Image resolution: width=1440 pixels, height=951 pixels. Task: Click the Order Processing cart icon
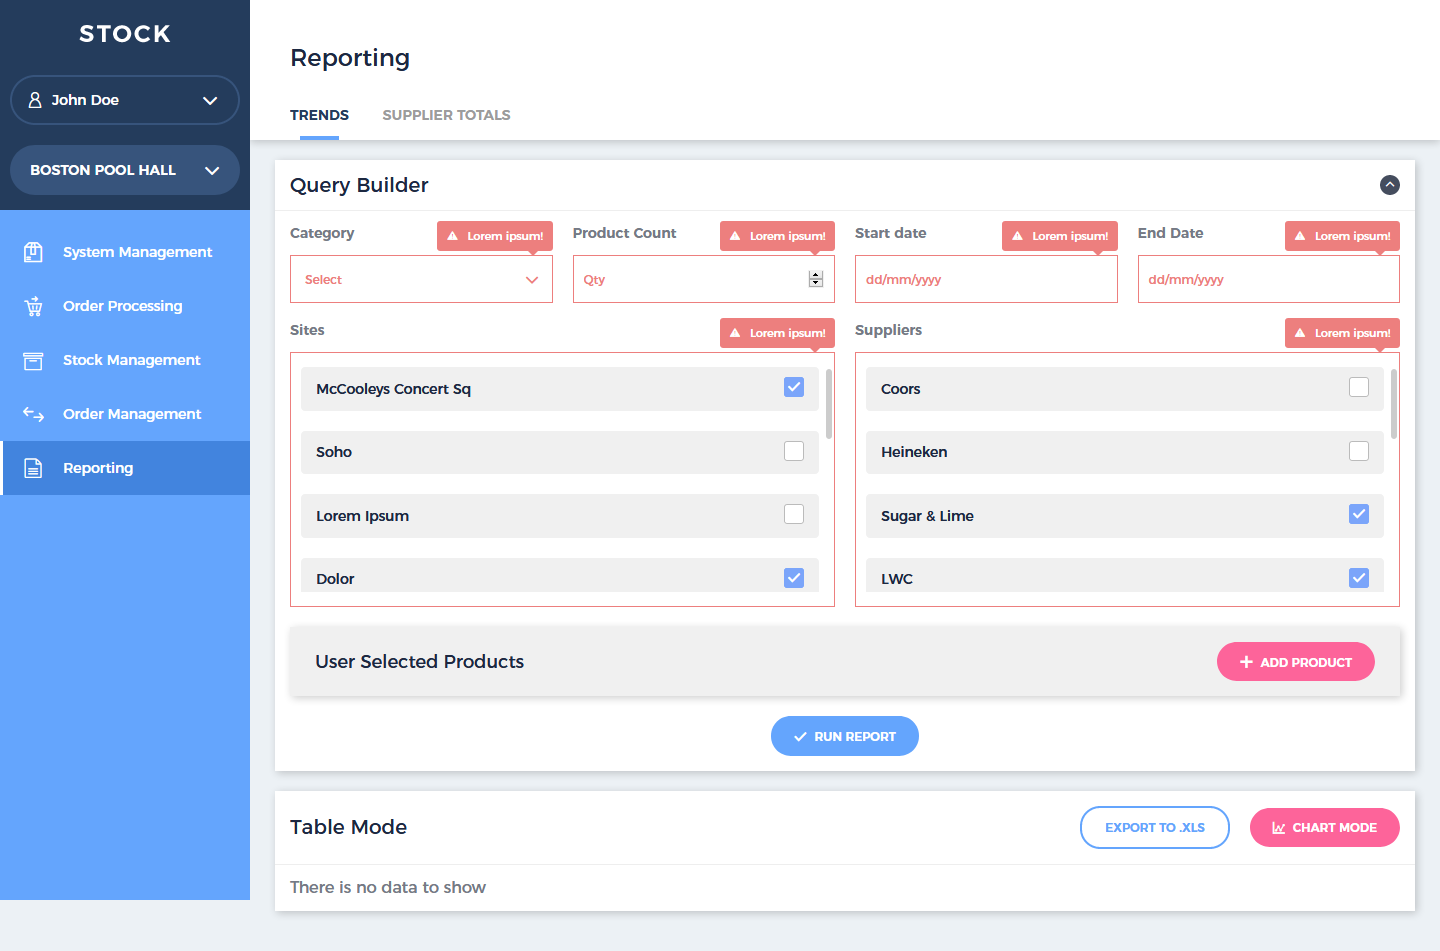point(33,306)
